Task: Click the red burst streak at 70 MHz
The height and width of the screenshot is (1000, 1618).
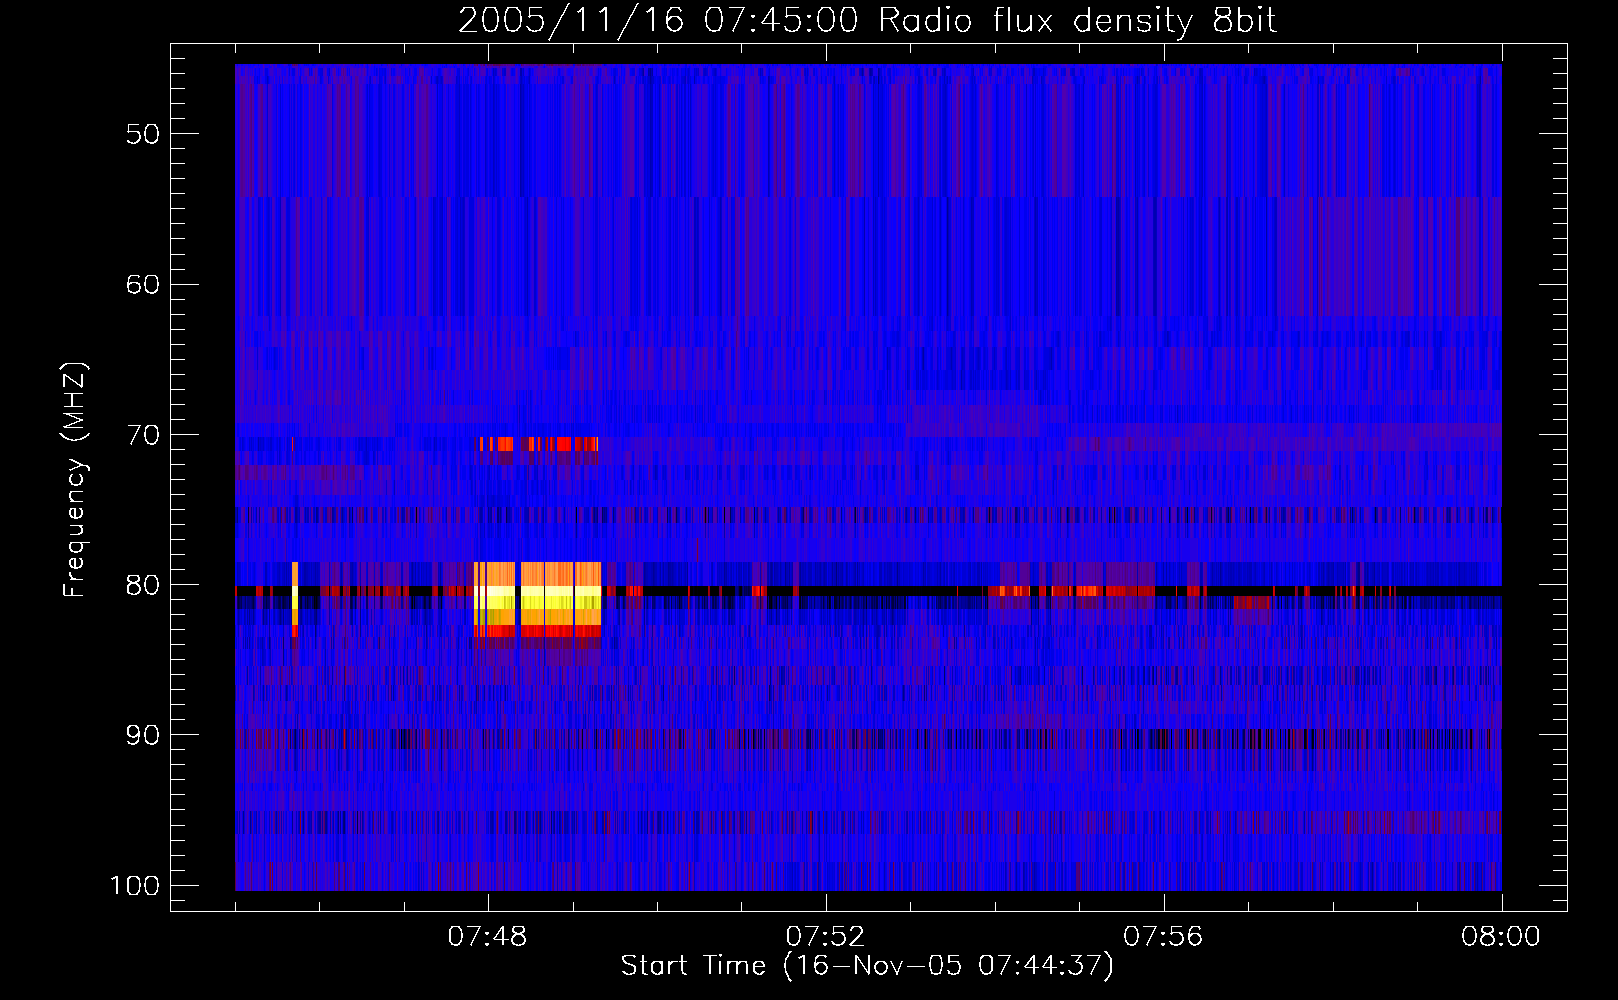Action: 538,444
